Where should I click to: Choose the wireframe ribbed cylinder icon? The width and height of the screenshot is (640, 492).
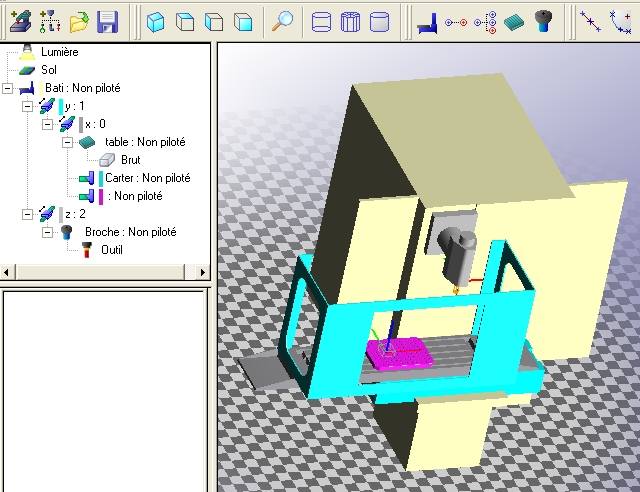tap(350, 22)
